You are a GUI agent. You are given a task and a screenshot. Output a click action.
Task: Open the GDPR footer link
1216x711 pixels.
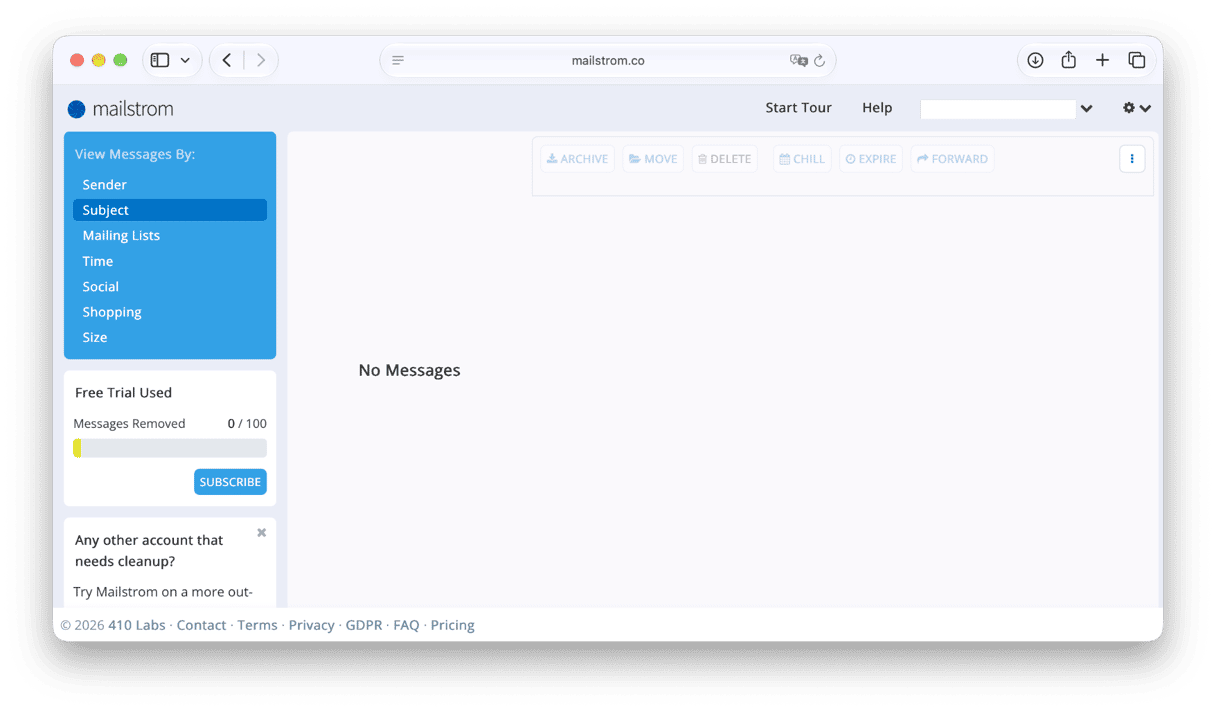364,625
